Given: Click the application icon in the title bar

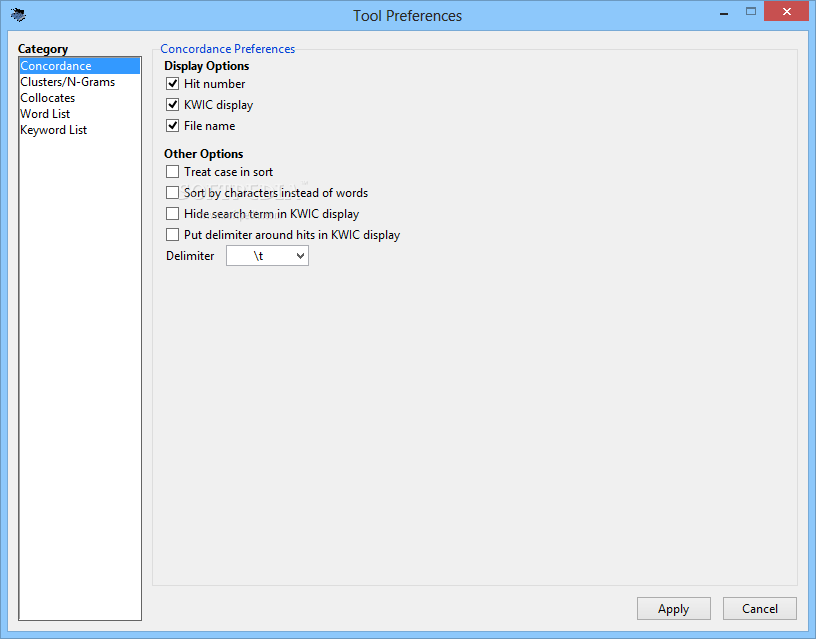Looking at the screenshot, I should (18, 15).
